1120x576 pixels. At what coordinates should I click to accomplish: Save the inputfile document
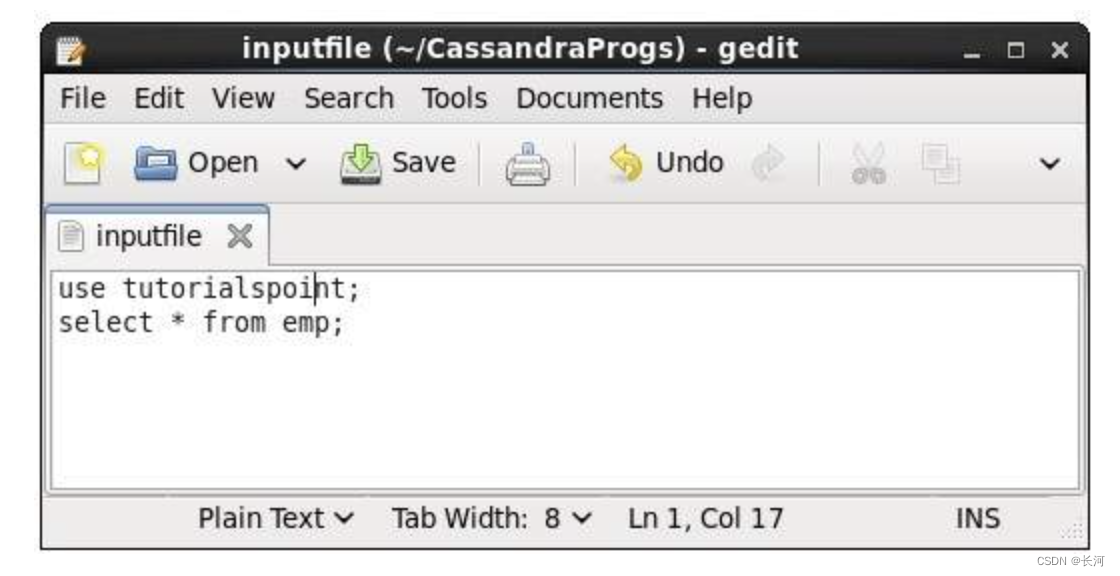398,162
